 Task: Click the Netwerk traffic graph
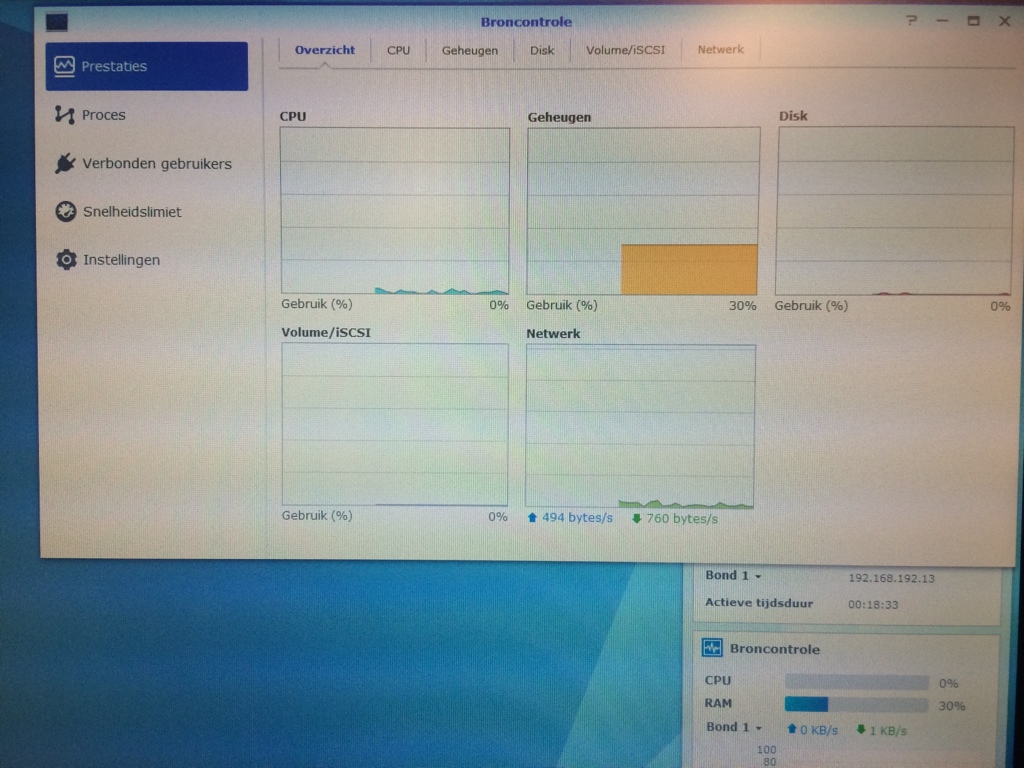click(640, 427)
